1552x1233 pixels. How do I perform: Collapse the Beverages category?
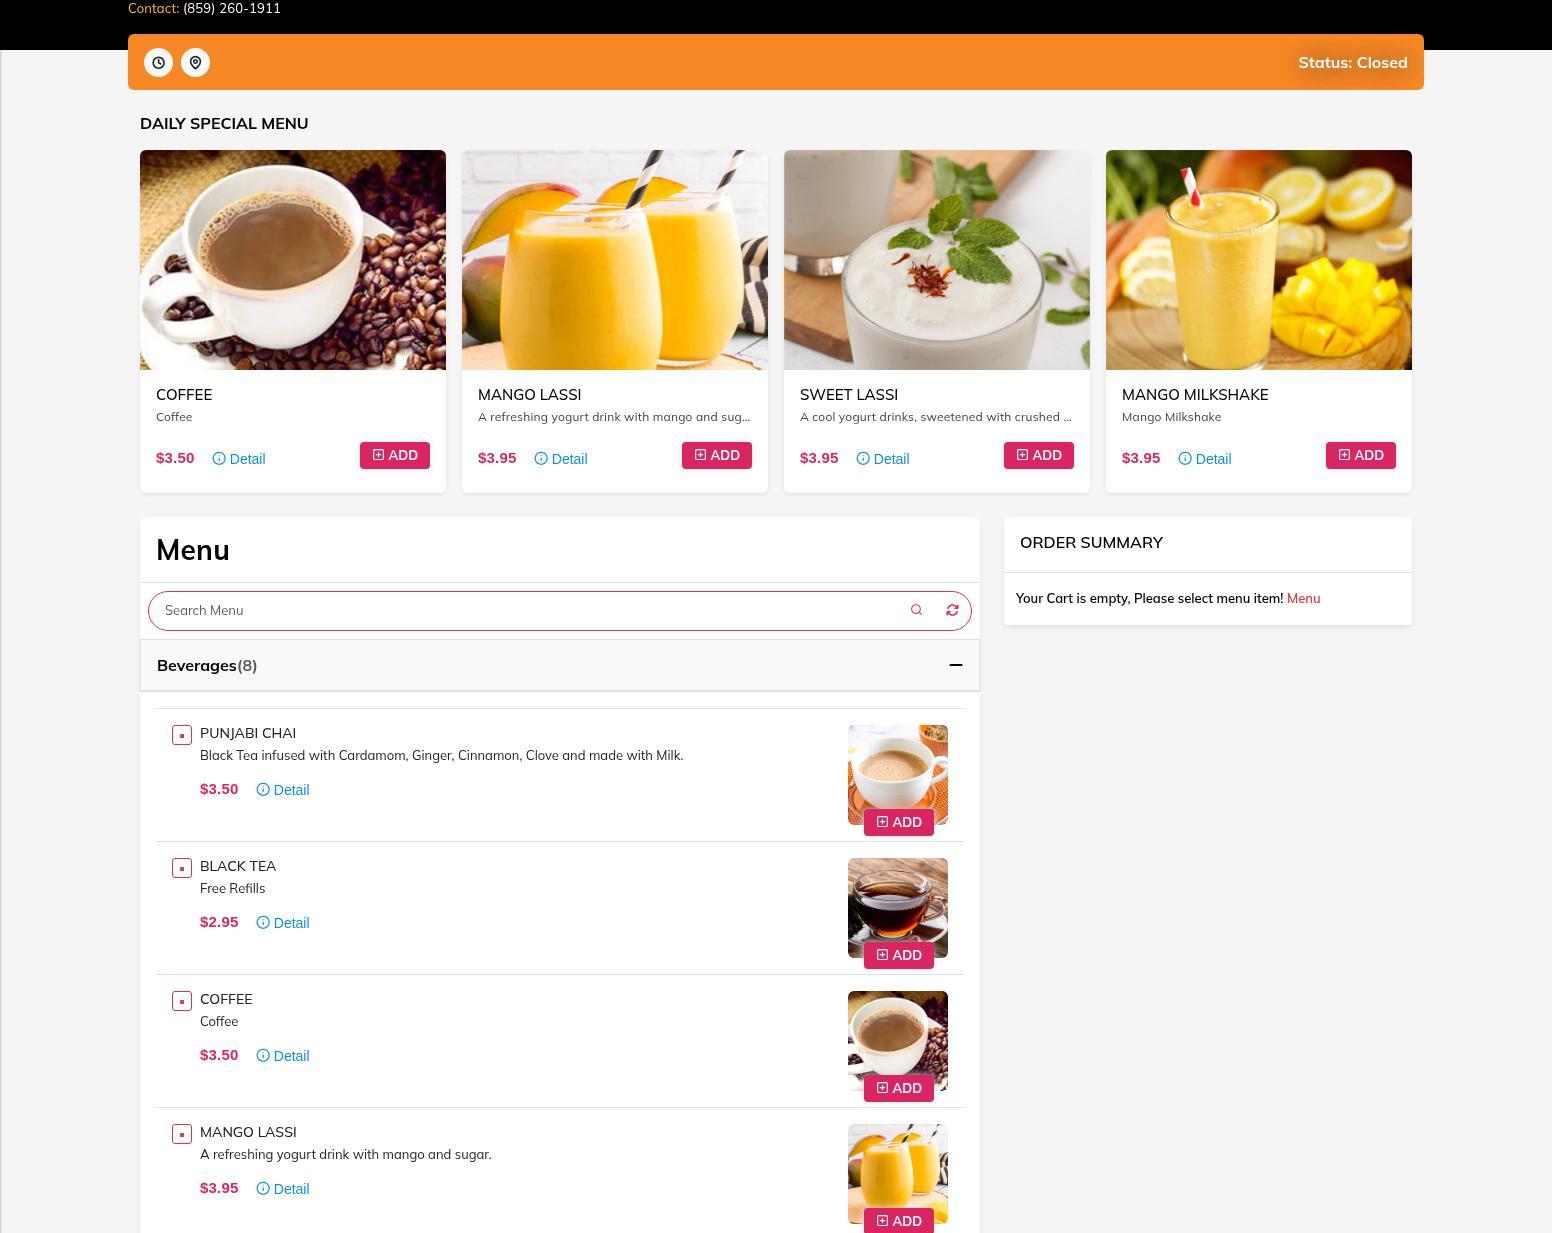(x=560, y=665)
